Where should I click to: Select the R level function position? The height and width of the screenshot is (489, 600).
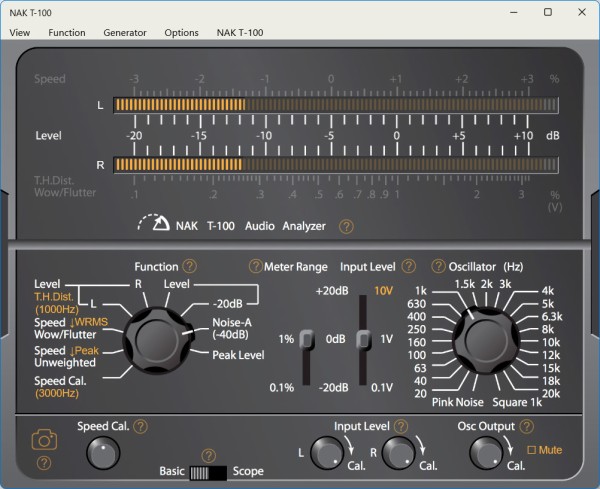click(x=138, y=284)
